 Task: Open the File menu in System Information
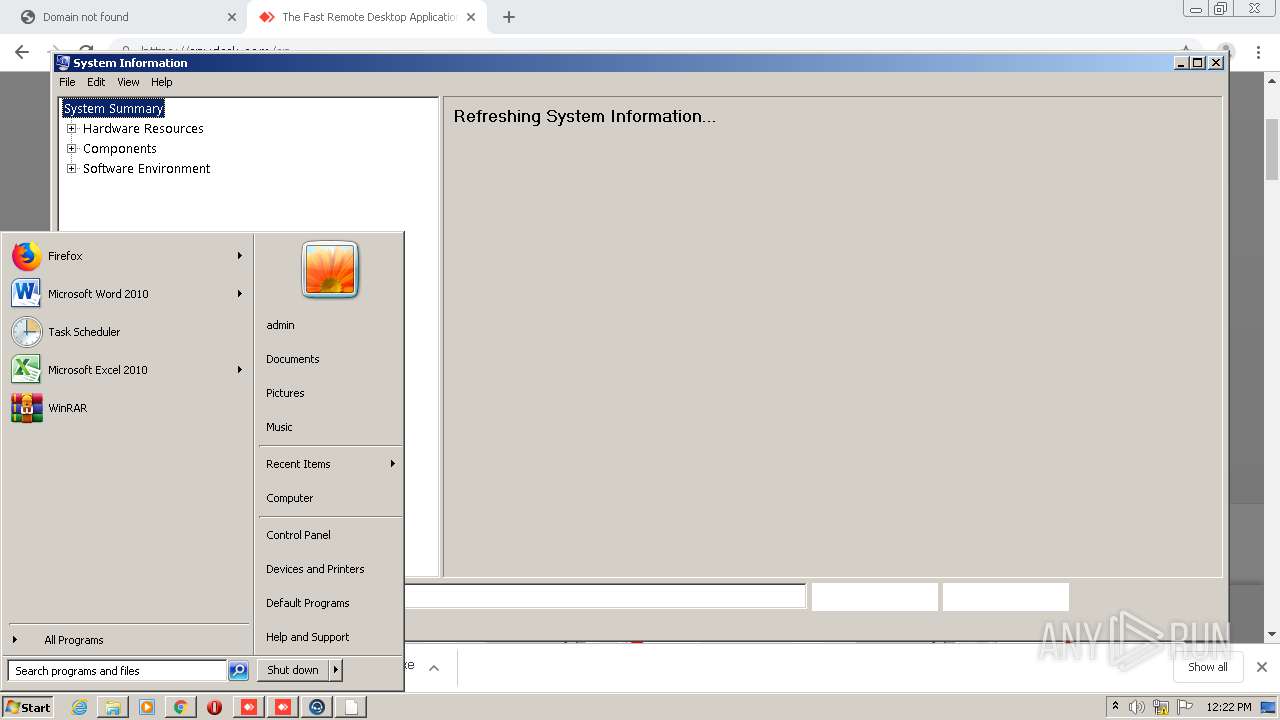click(x=67, y=82)
